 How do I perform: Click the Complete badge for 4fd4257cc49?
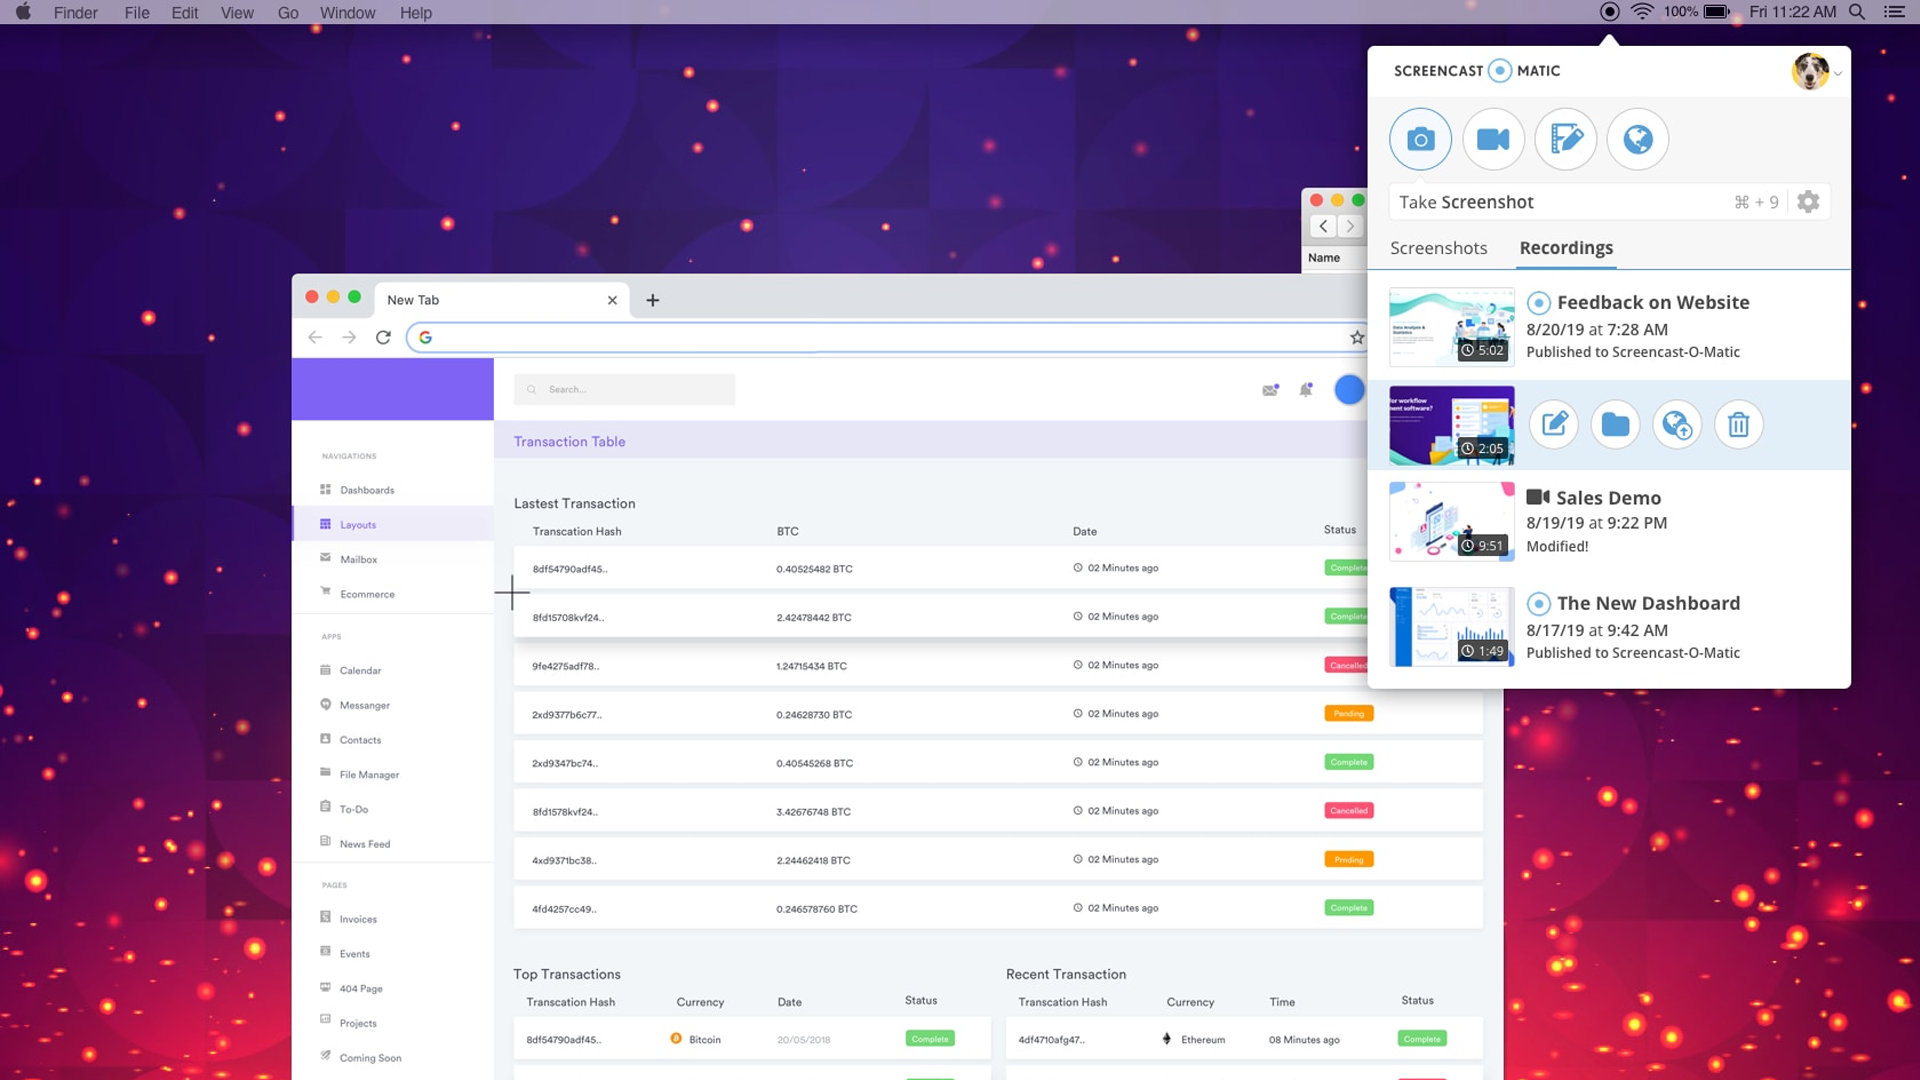1349,908
